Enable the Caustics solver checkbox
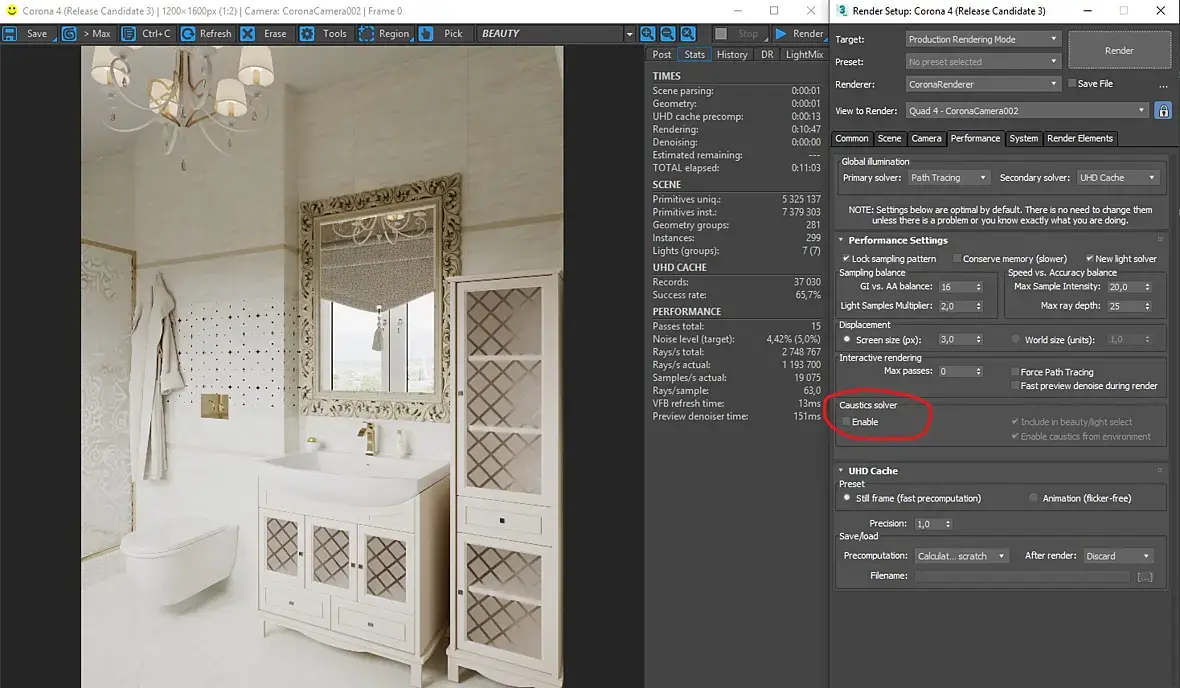The height and width of the screenshot is (688, 1180). point(846,422)
